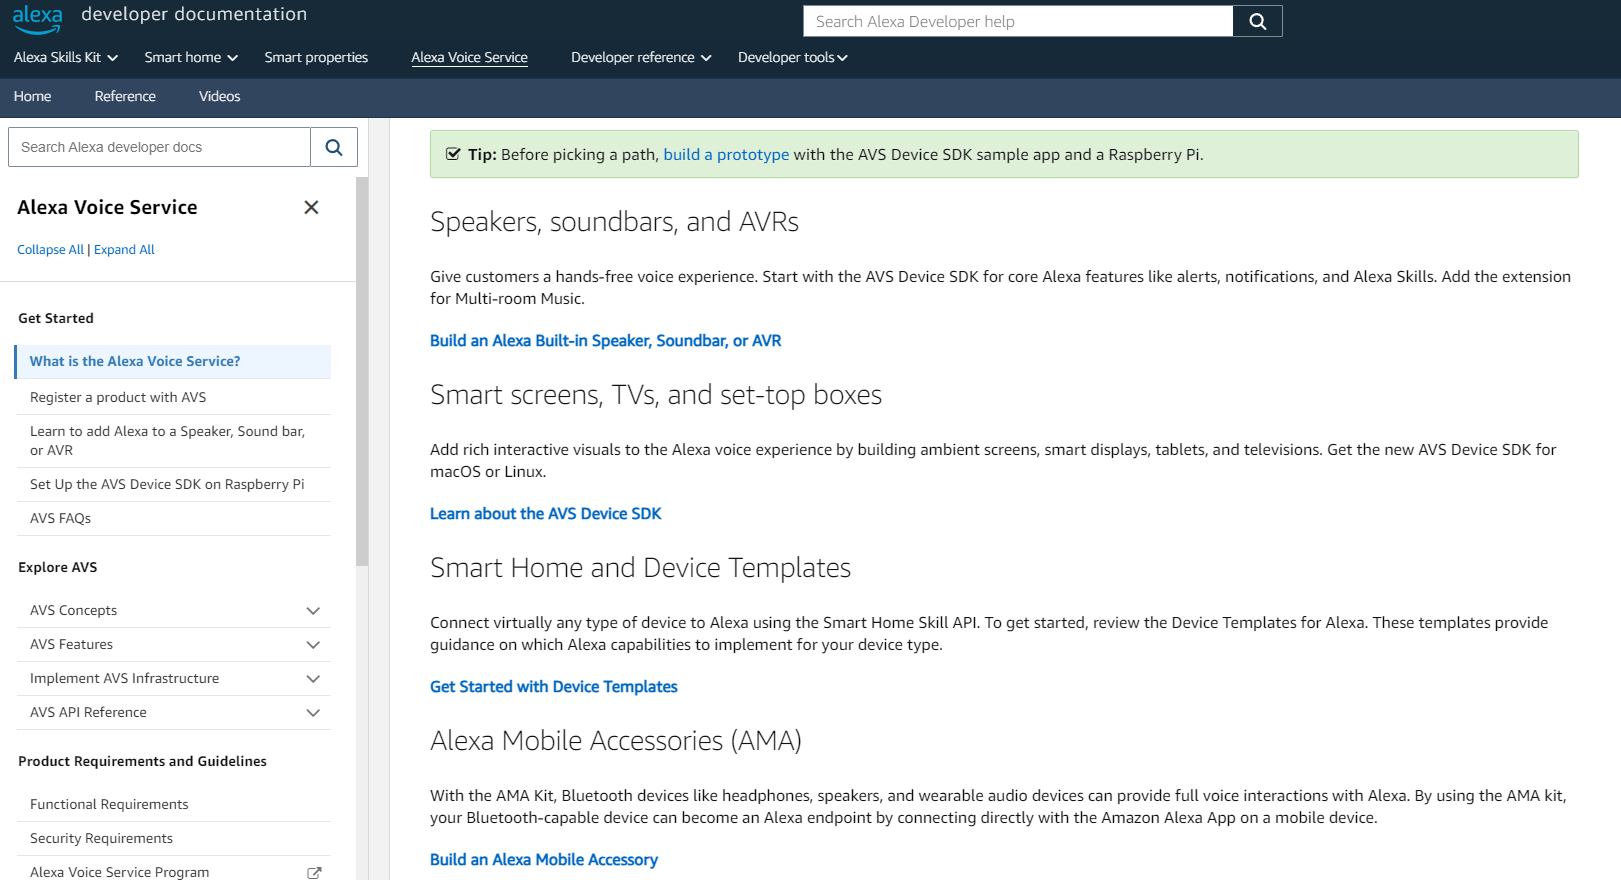Viewport: 1621px width, 880px height.
Task: Open the Developer tools dropdown
Action: point(792,58)
